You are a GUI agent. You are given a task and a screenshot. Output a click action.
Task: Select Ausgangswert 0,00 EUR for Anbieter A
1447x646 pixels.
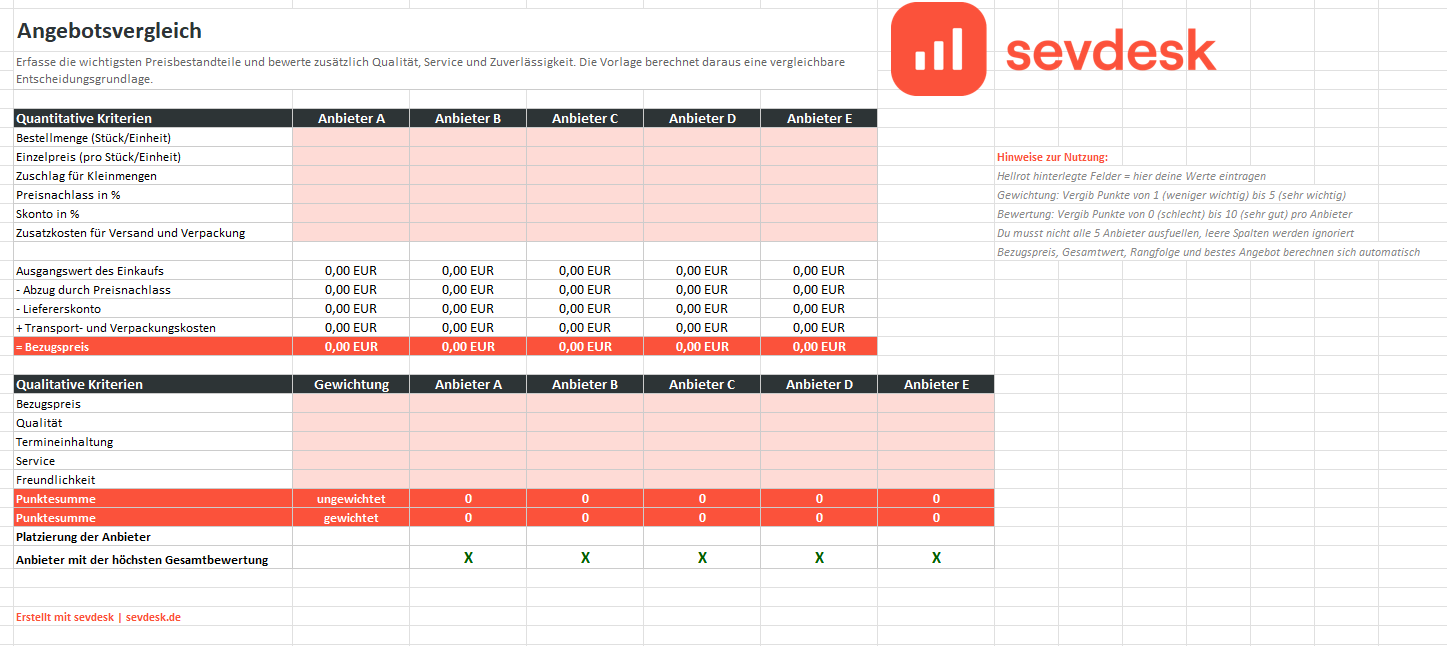pyautogui.click(x=351, y=270)
